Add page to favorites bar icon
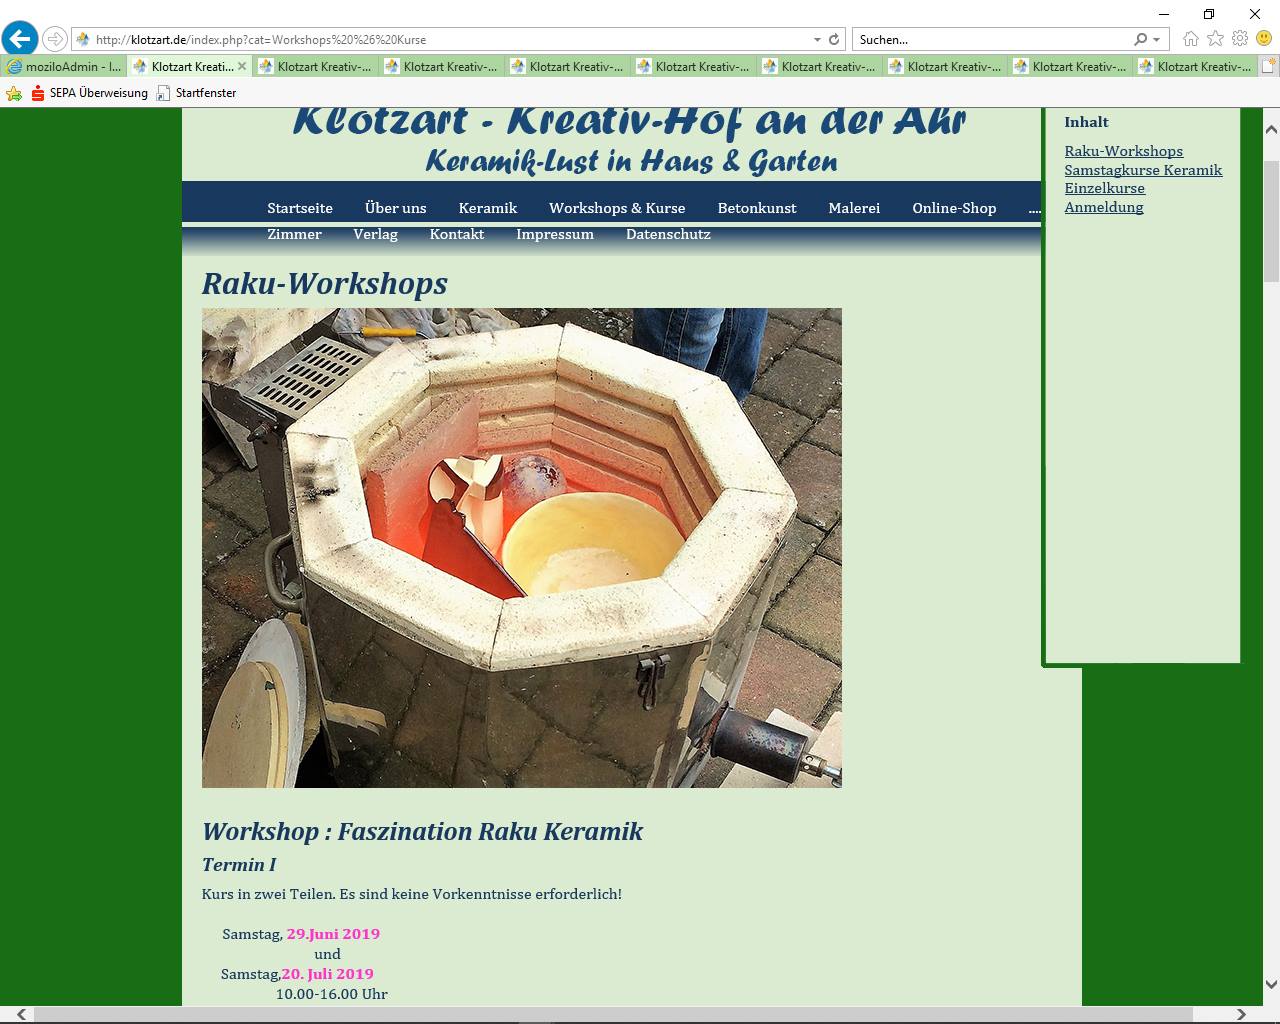 pos(14,93)
